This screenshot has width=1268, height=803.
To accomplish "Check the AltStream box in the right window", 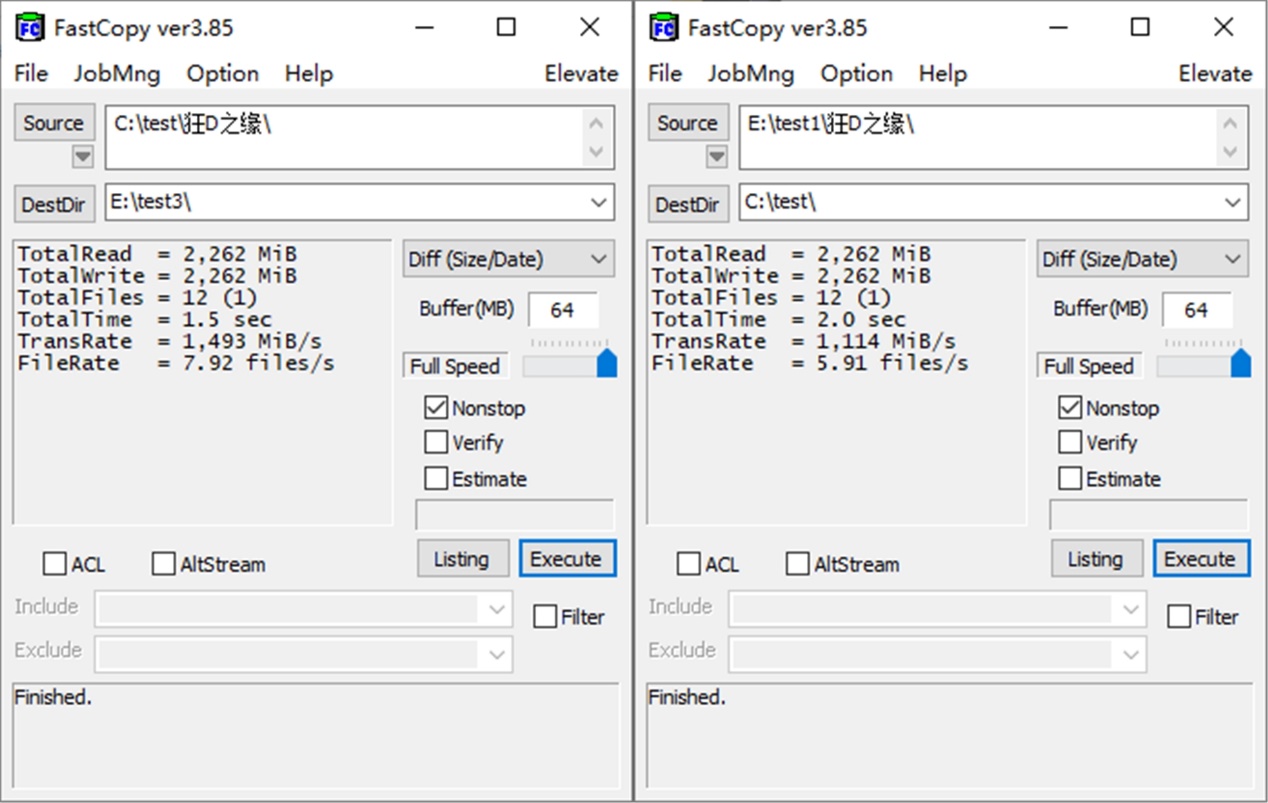I will [x=797, y=564].
